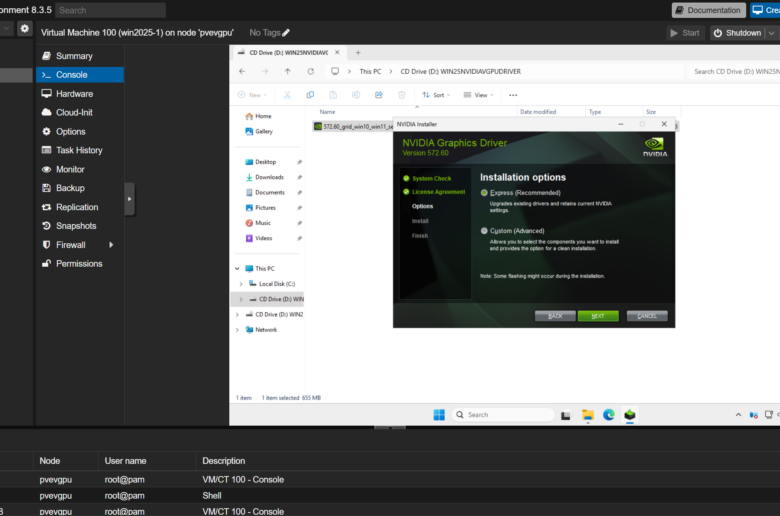
Task: Select the Console menu item
Action: [80, 75]
